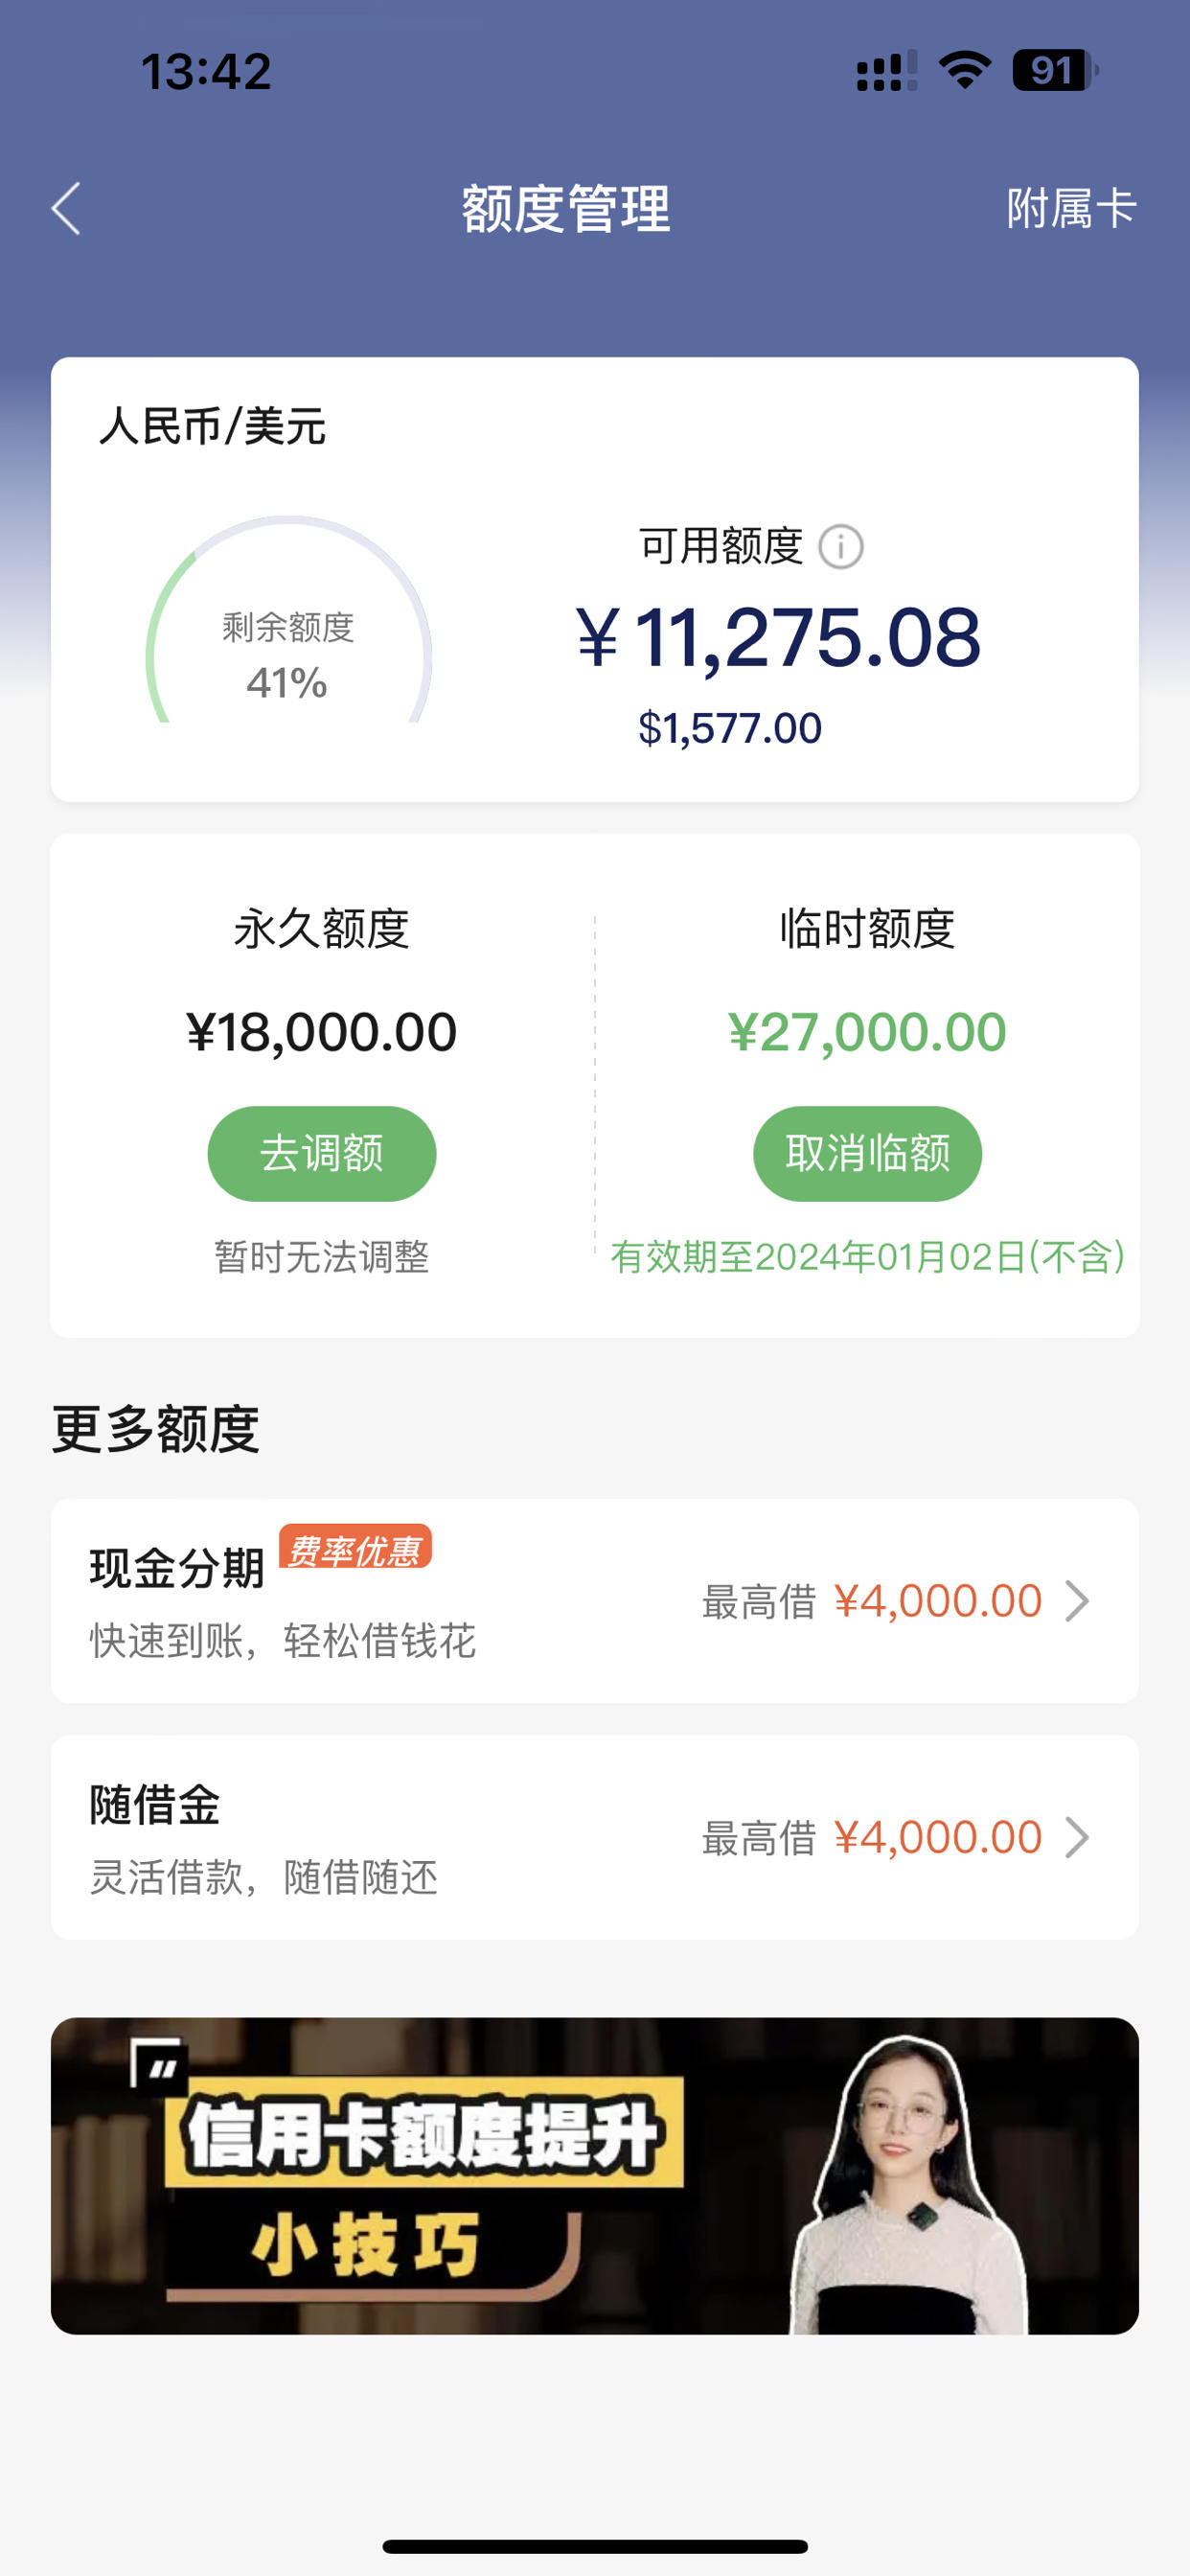Screen dimensions: 1190x2576
Task: Tap the ¥27,000.00 temporary limit amount
Action: [x=867, y=1032]
